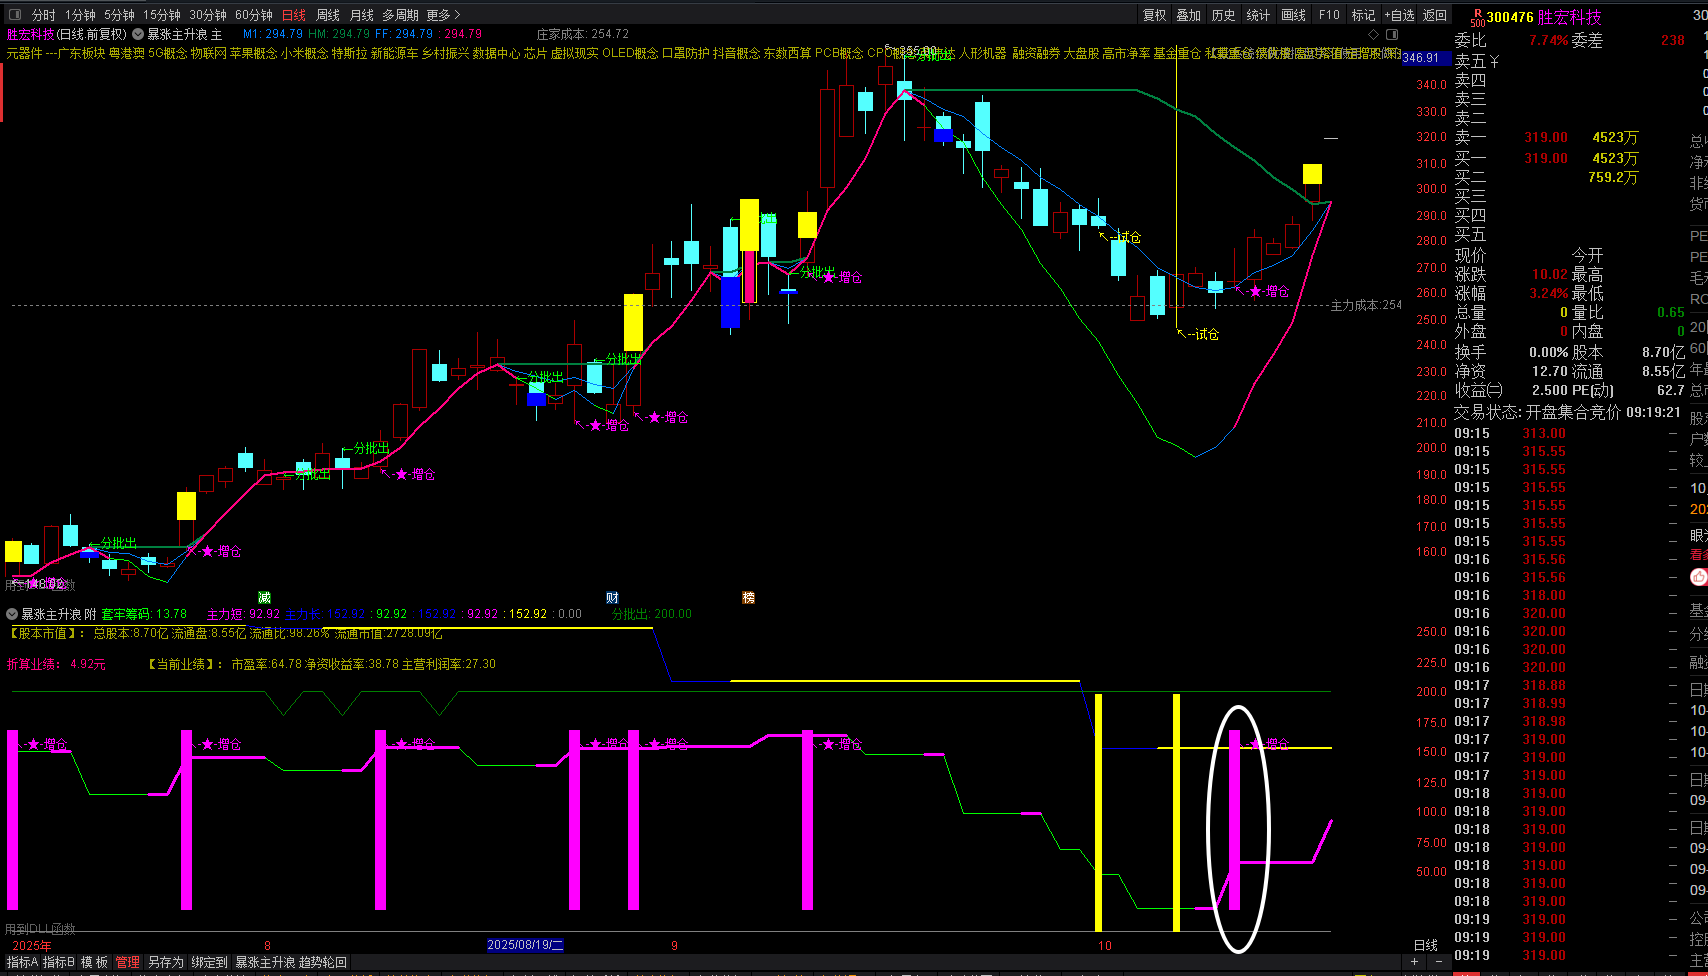
Task: Select the 周线 weekly chart tab
Action: pyautogui.click(x=328, y=15)
